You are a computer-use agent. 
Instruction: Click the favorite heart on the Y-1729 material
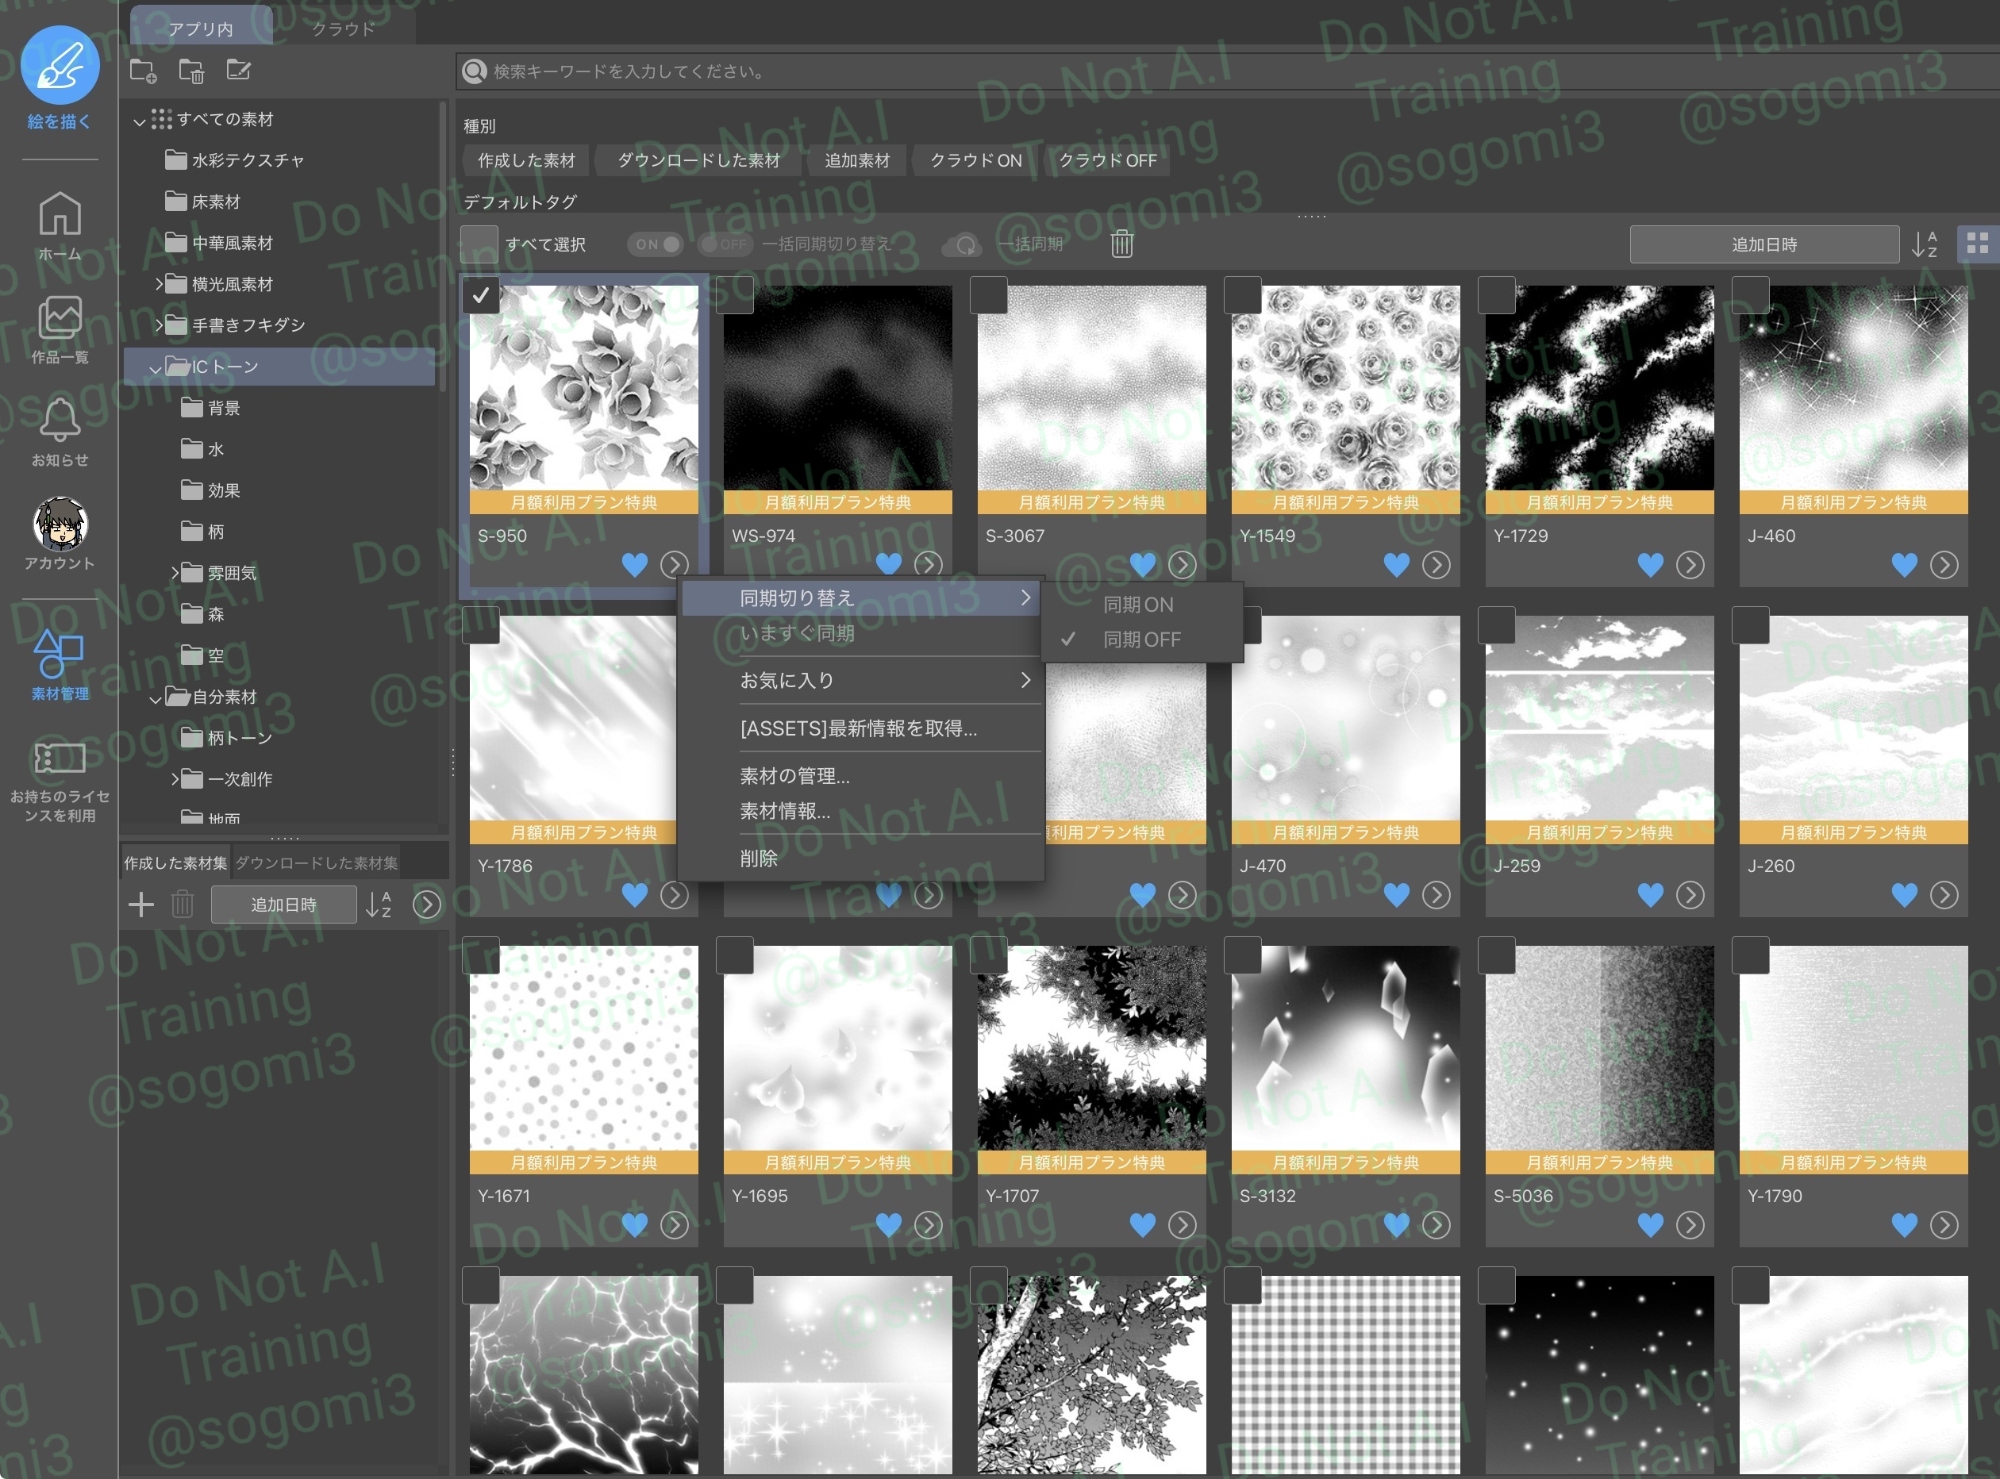pyautogui.click(x=1650, y=565)
